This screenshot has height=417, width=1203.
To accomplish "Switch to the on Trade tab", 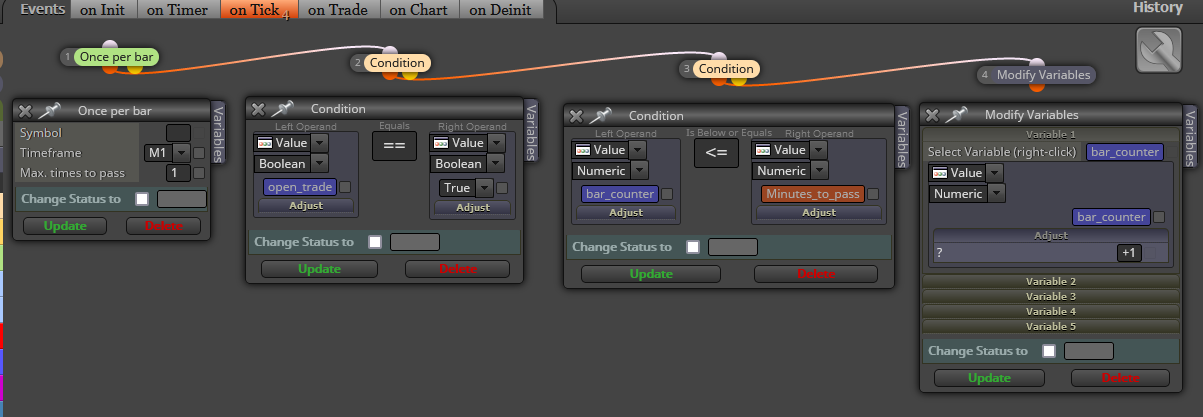I will pos(338,10).
